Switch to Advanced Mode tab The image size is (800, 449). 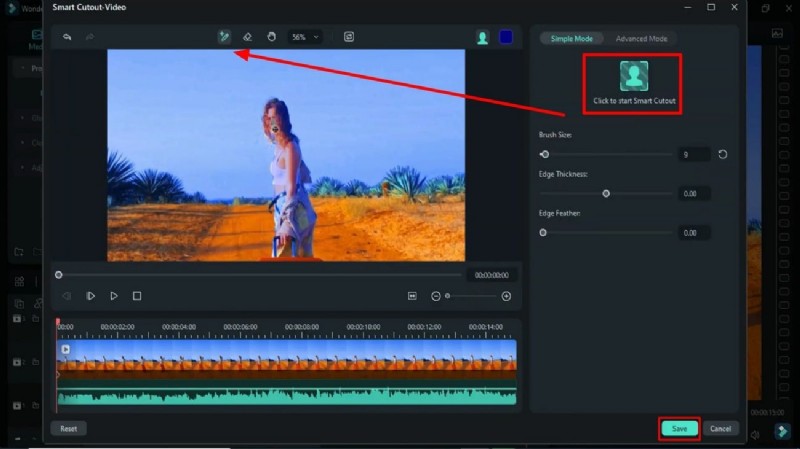point(641,38)
